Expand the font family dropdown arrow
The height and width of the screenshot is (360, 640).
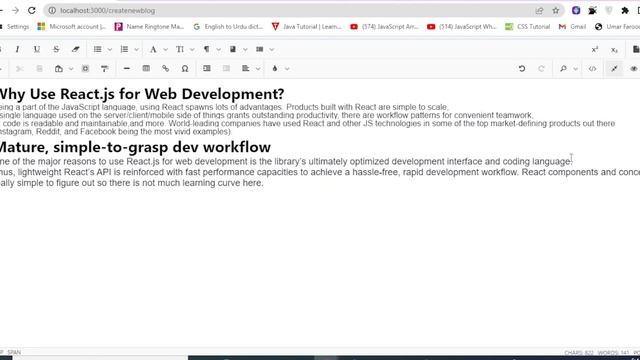click(x=165, y=49)
